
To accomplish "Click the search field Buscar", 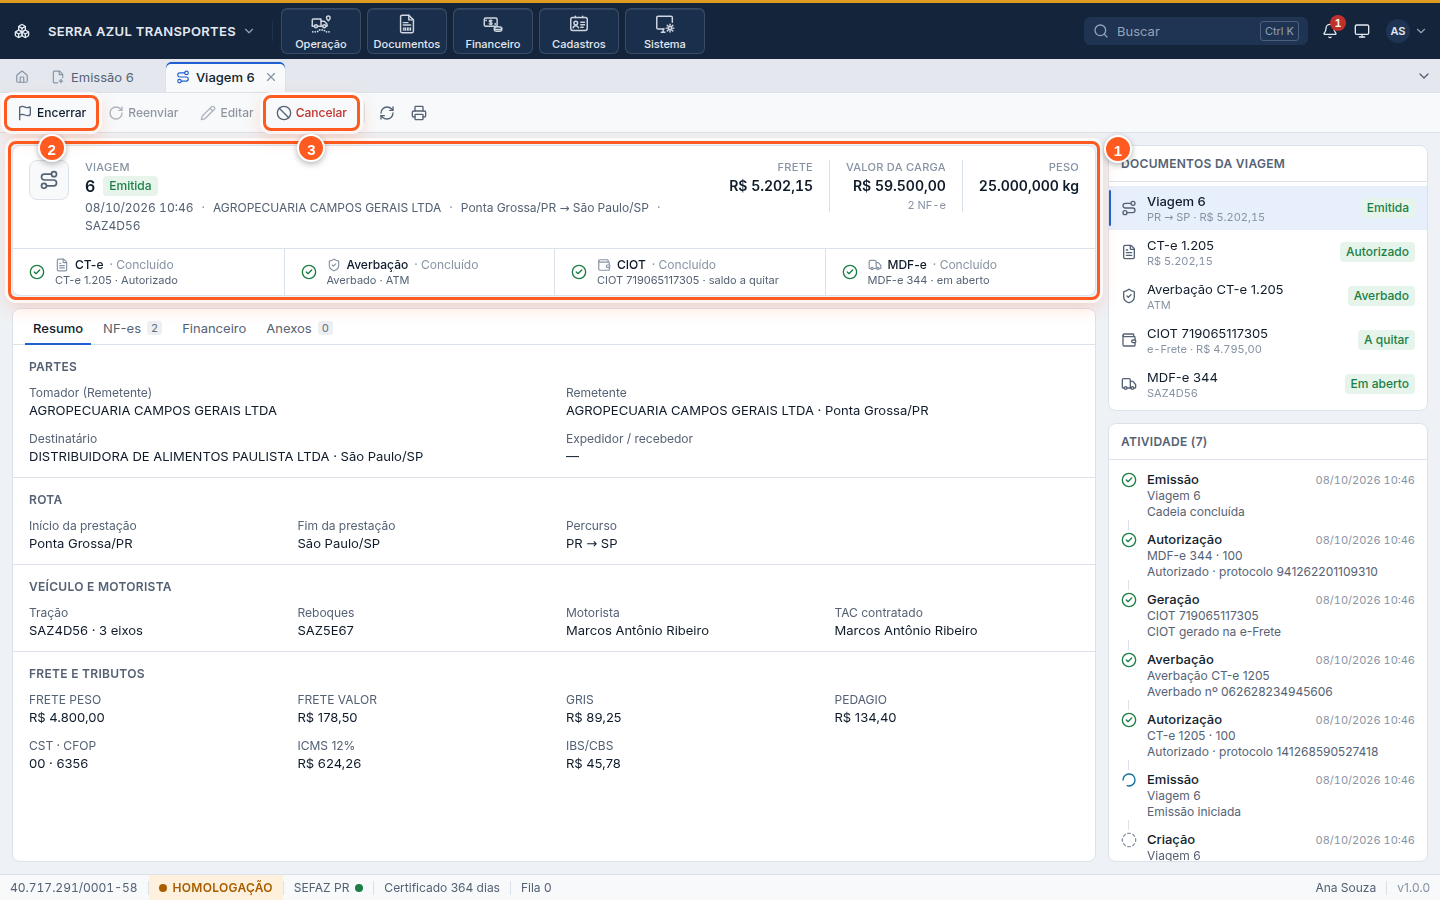I will tap(1195, 31).
